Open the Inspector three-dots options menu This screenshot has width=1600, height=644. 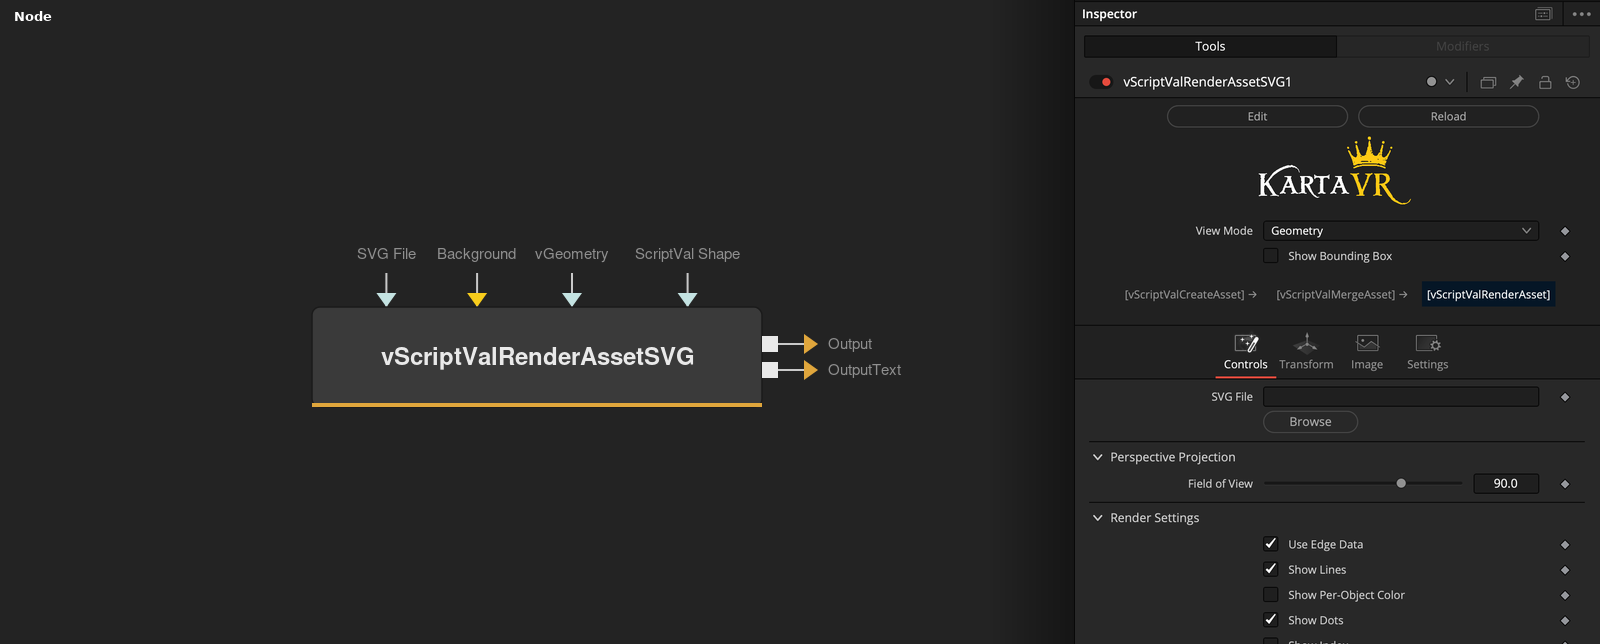pos(1581,14)
